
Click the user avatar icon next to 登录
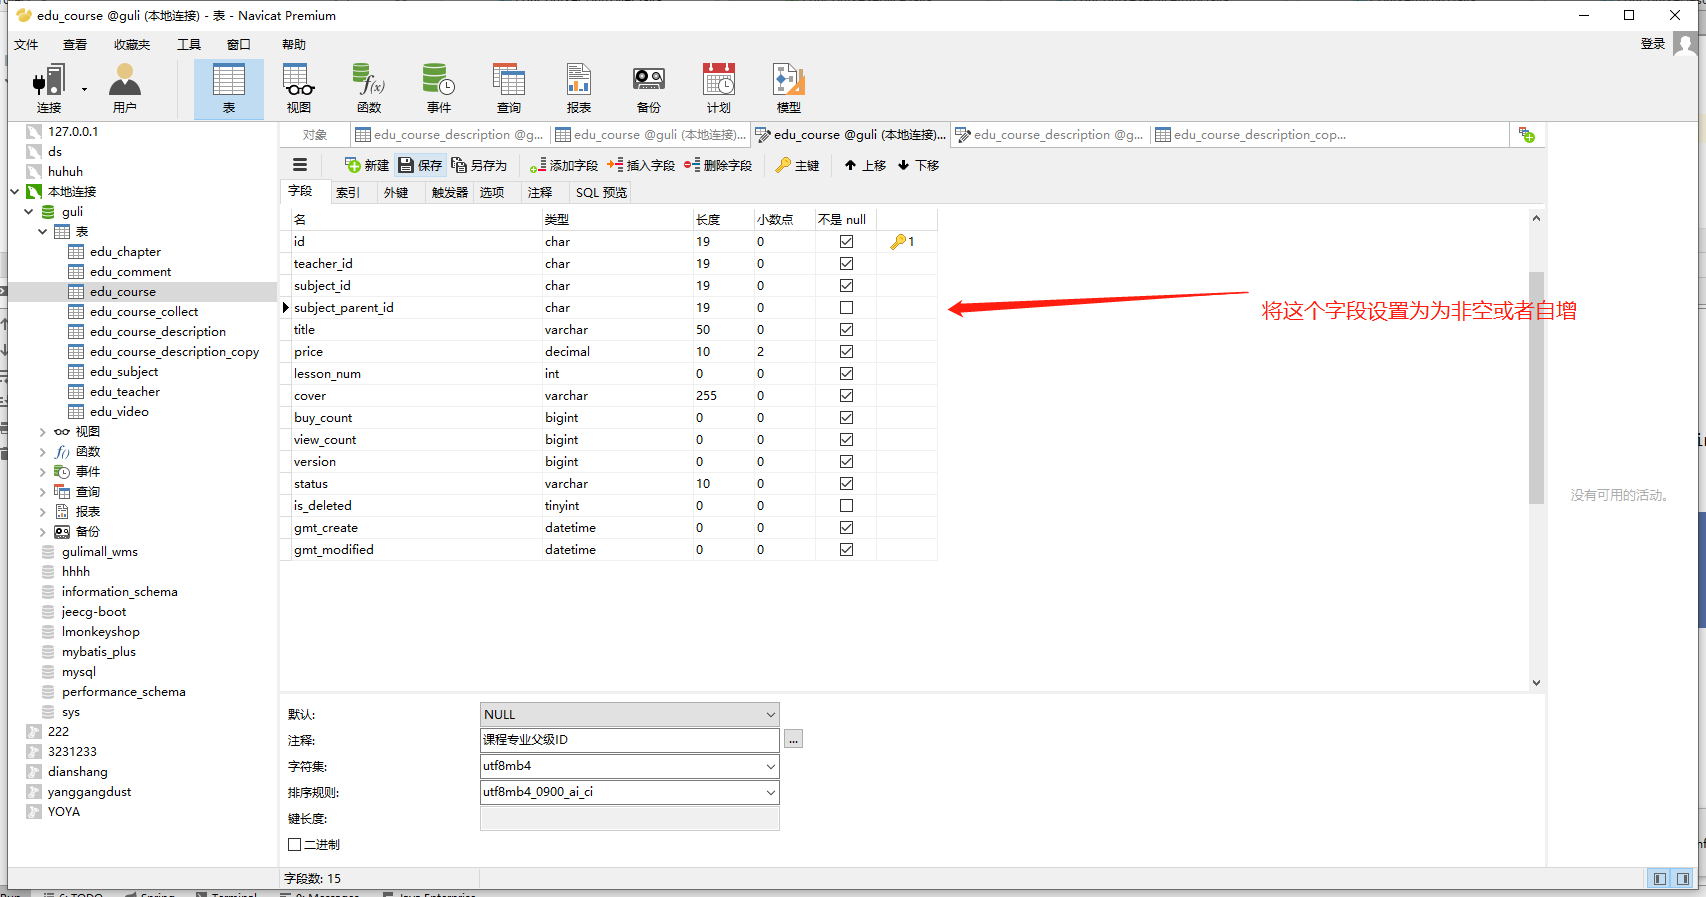1684,45
